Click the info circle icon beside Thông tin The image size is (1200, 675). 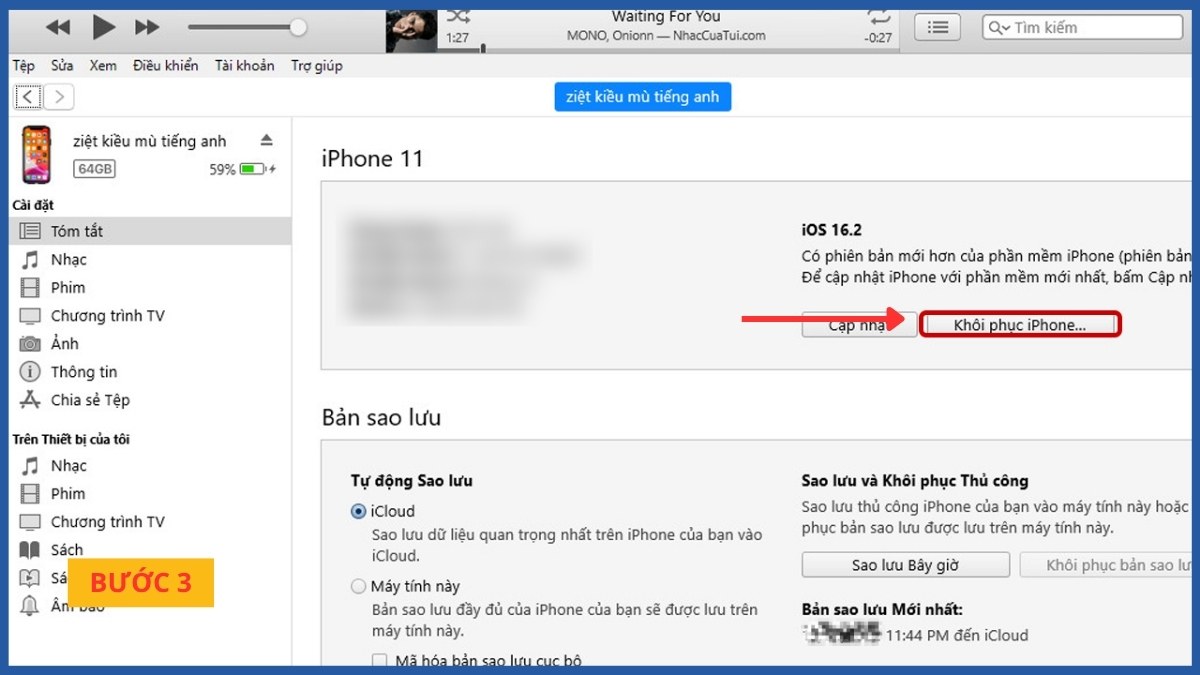pos(31,371)
